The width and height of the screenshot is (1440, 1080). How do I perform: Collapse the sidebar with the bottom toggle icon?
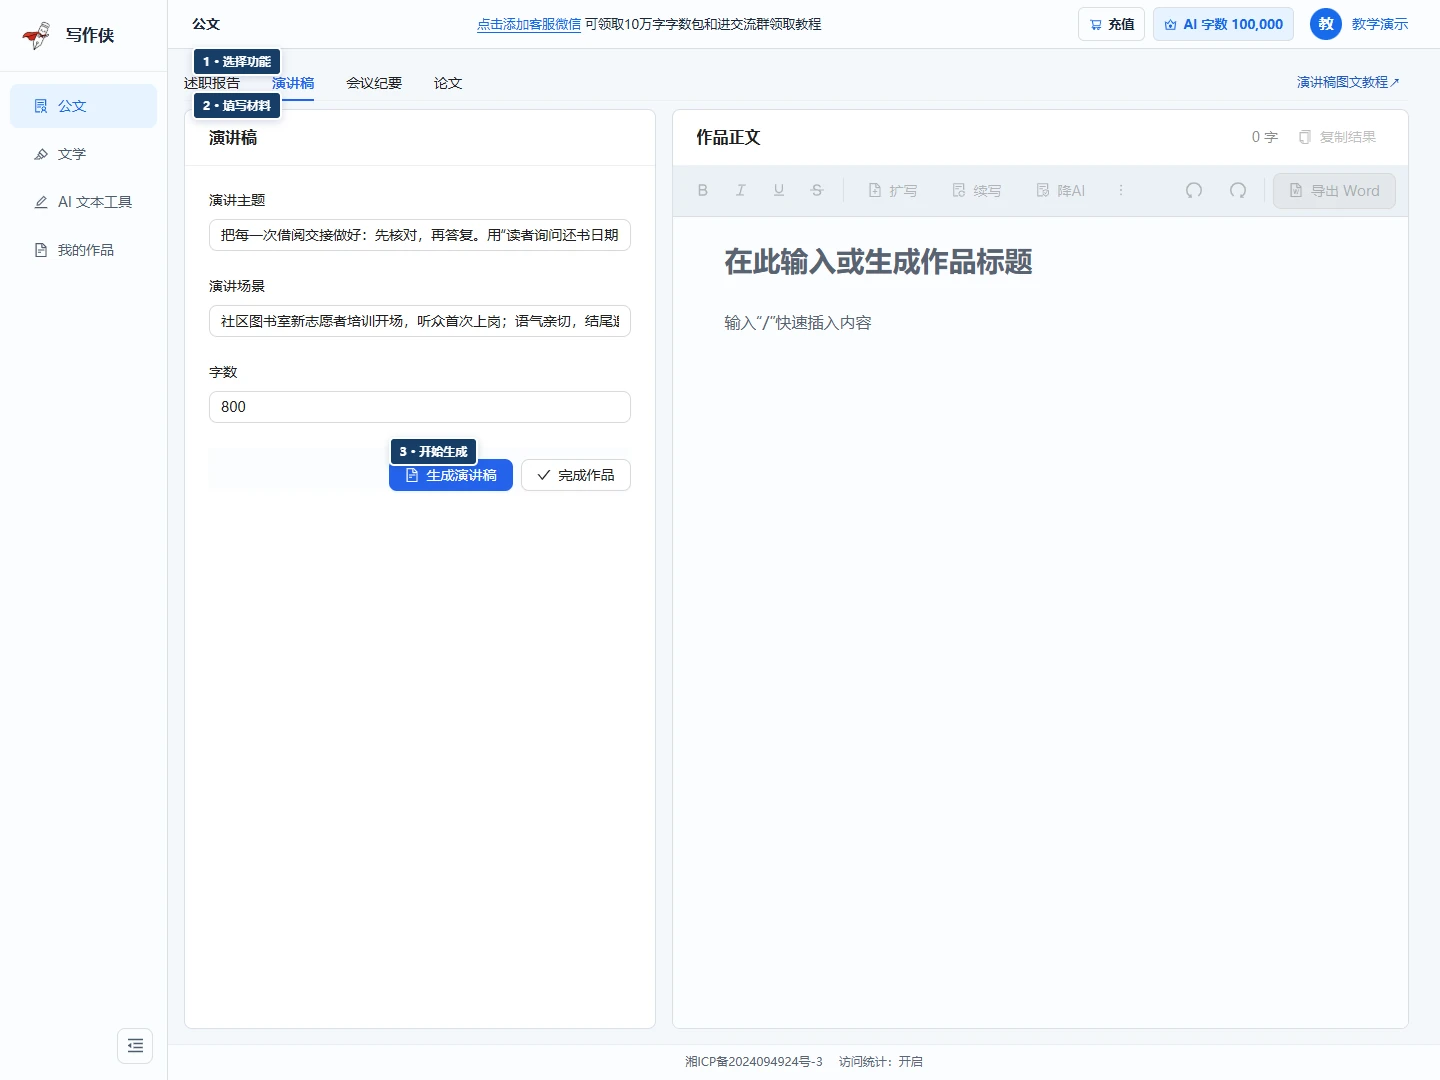135,1046
